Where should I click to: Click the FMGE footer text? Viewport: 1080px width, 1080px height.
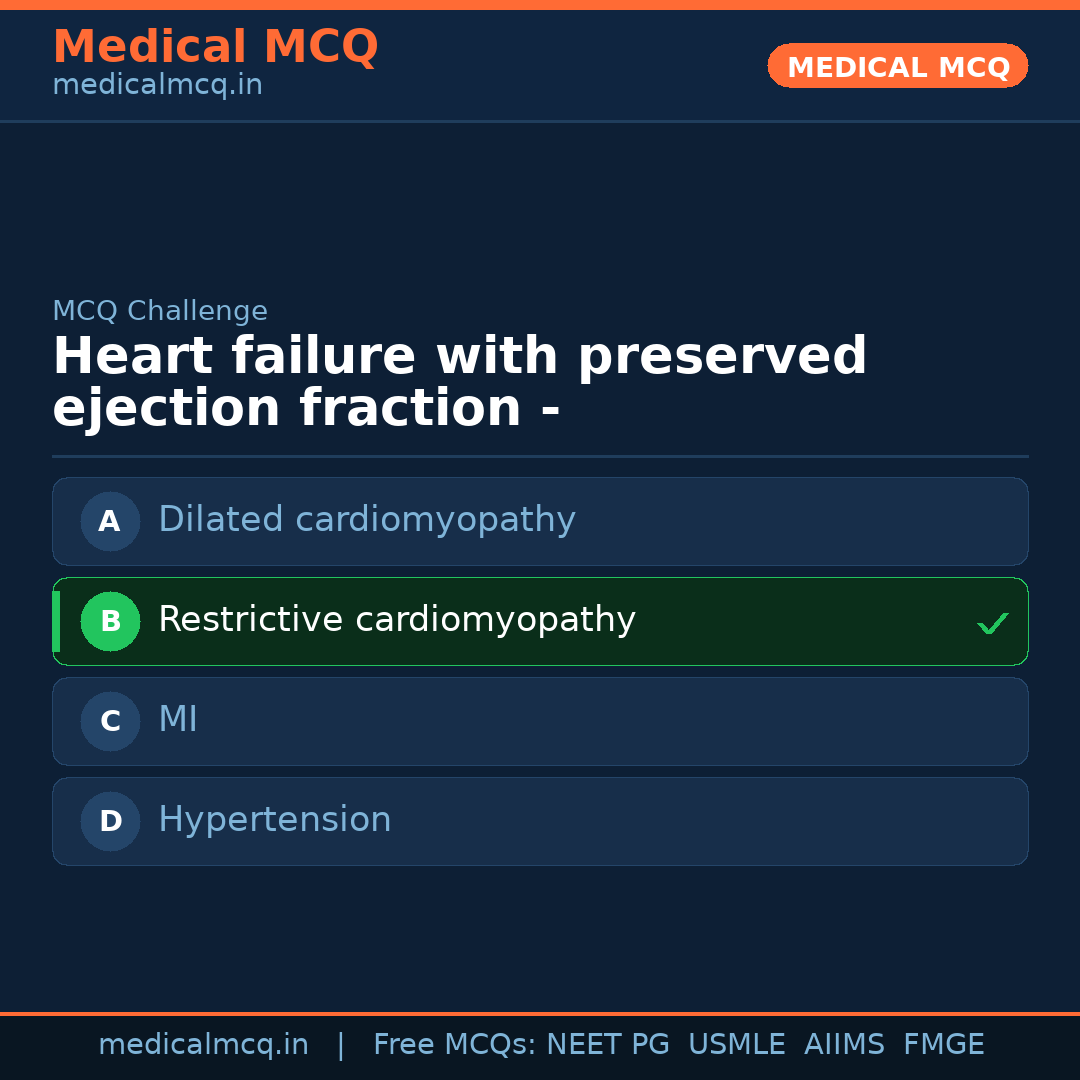pyautogui.click(x=943, y=1044)
